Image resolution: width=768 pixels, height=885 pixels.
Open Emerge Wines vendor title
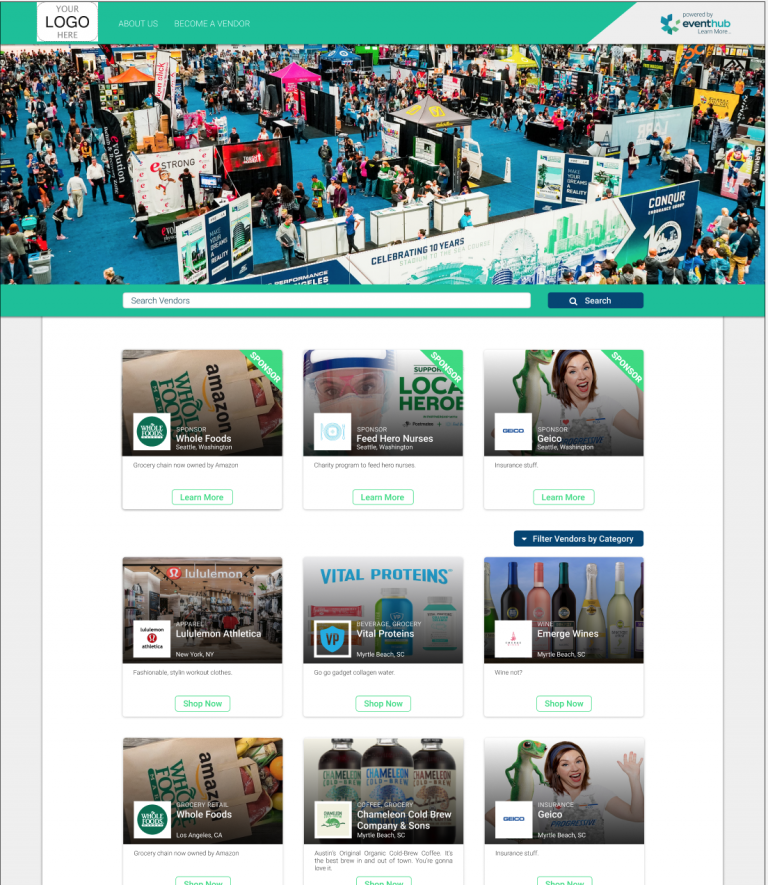568,634
